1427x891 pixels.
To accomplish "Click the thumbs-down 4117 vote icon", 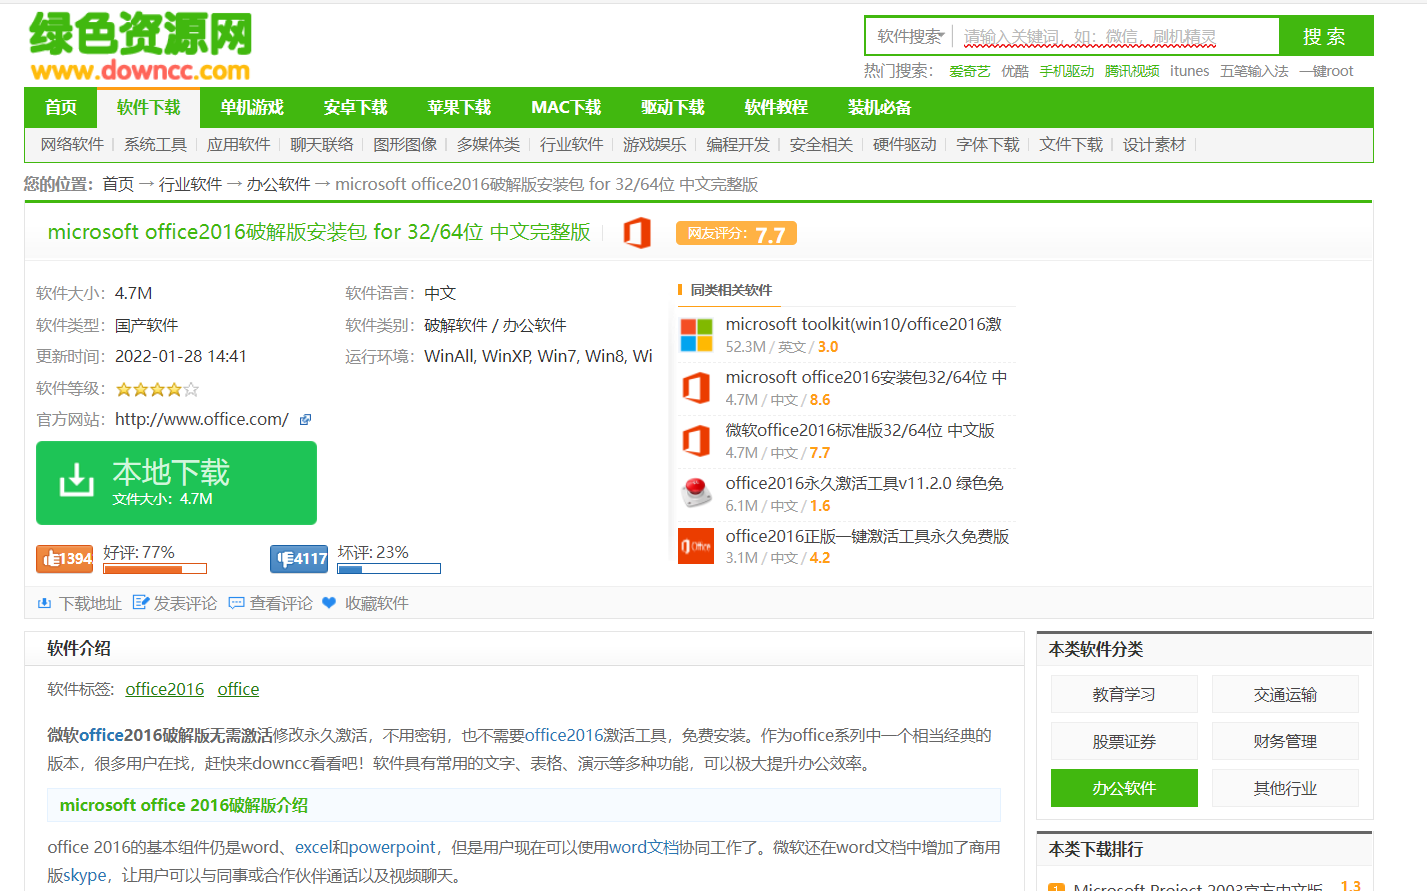I will click(299, 559).
